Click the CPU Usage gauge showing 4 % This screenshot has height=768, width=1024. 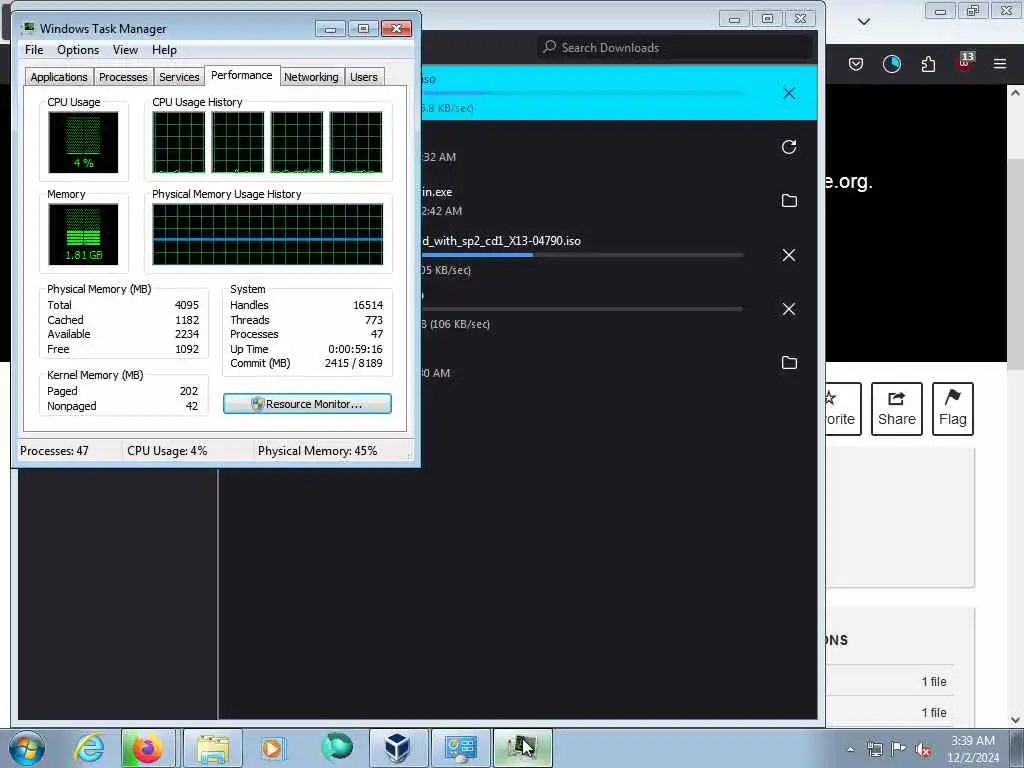coord(83,142)
